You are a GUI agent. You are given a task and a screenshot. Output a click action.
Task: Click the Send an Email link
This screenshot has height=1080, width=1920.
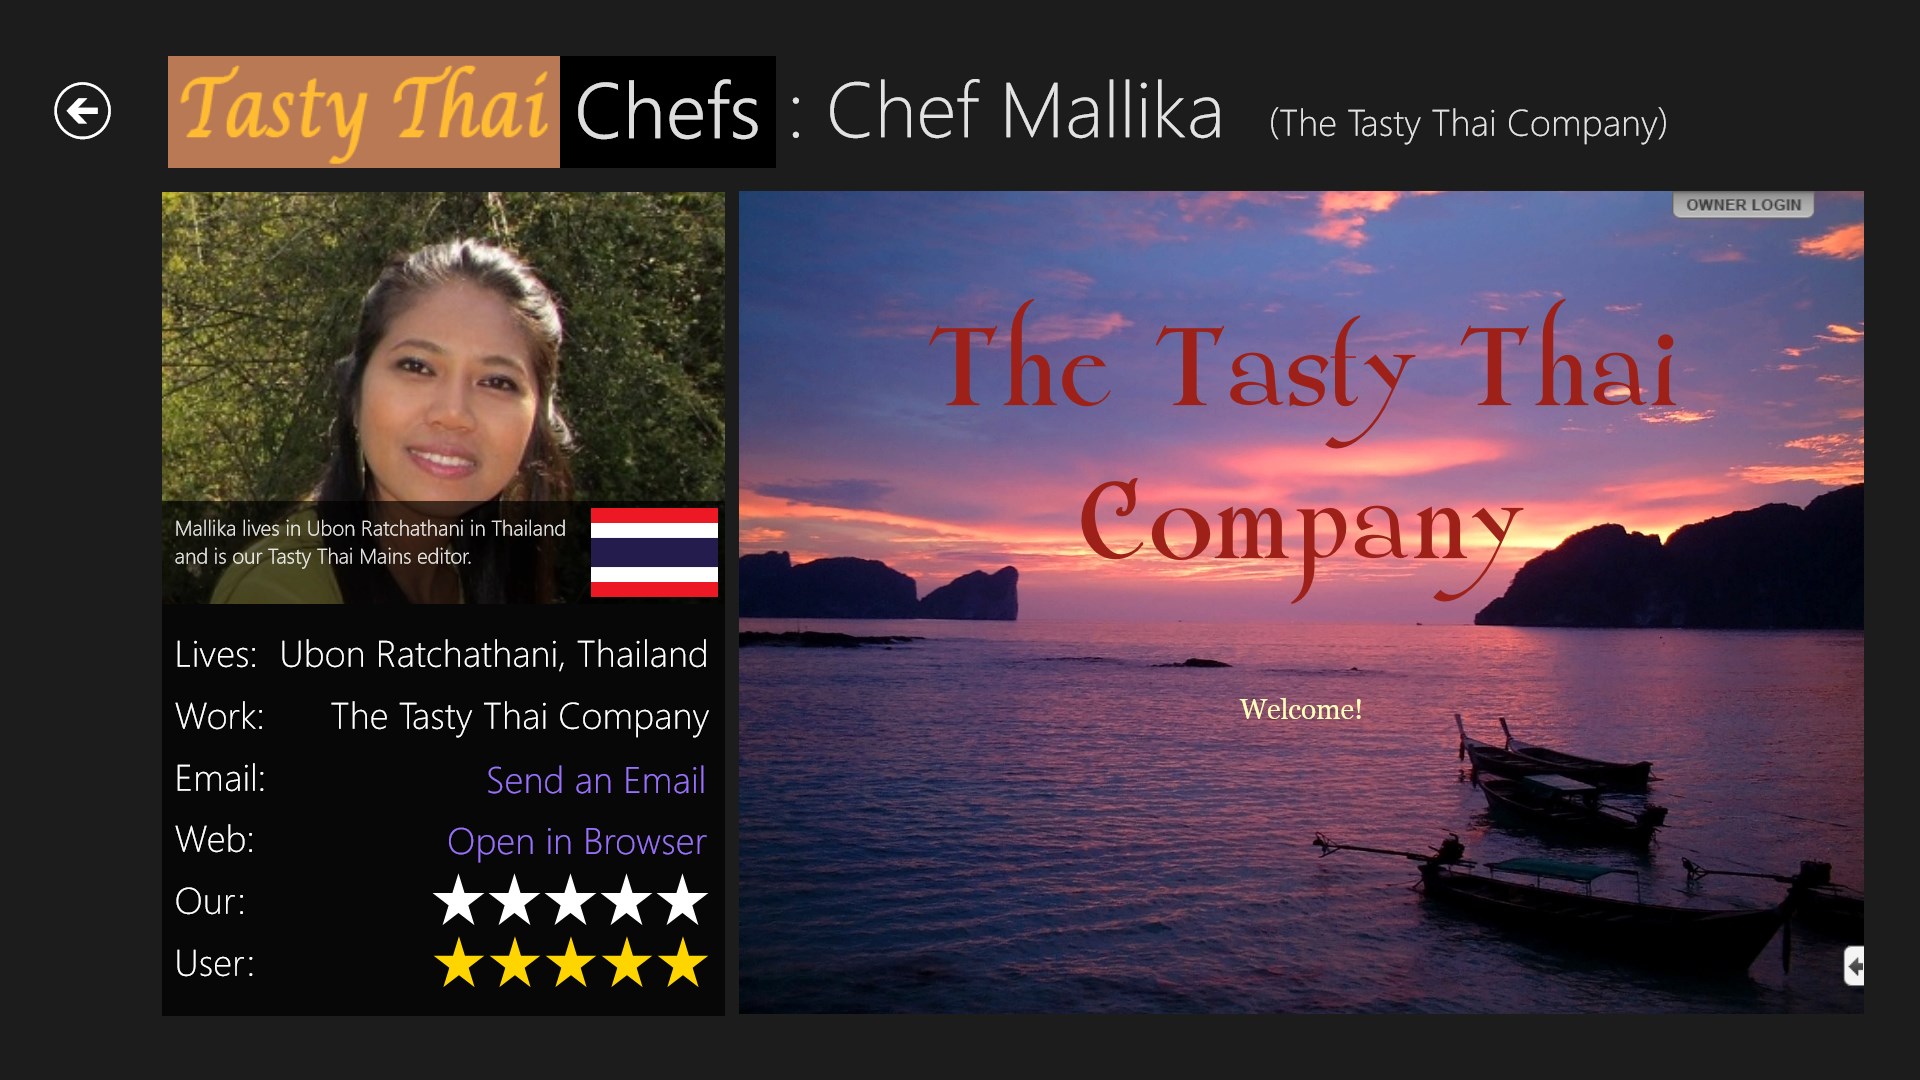pos(596,780)
